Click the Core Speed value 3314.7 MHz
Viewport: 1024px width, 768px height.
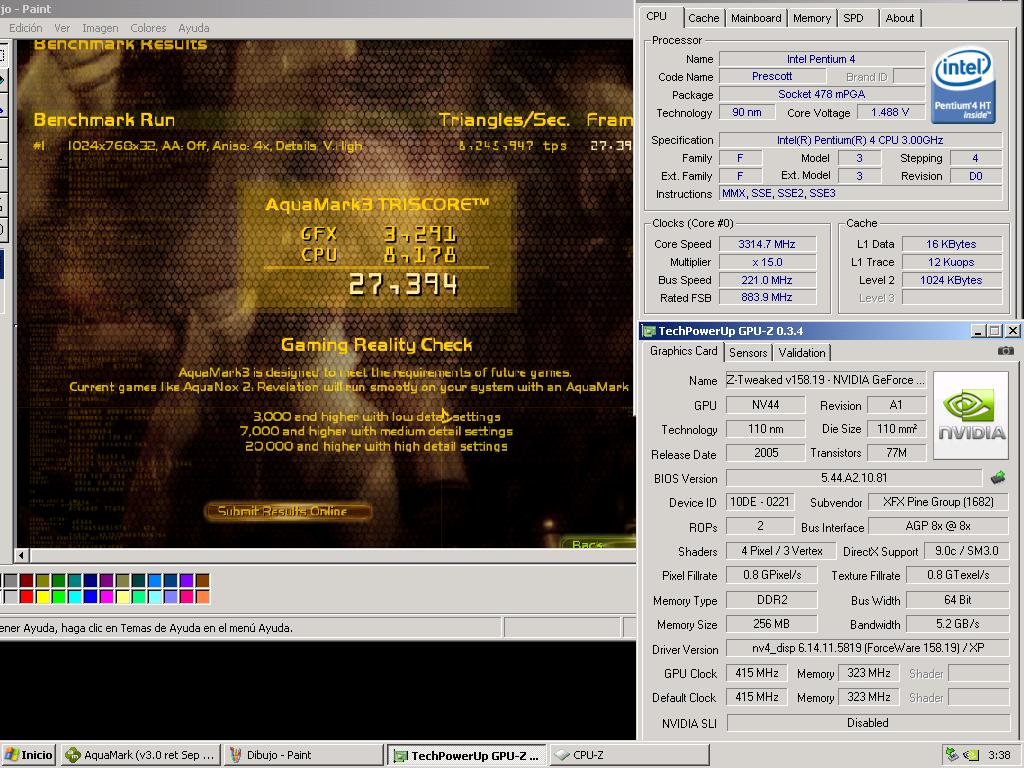point(767,244)
